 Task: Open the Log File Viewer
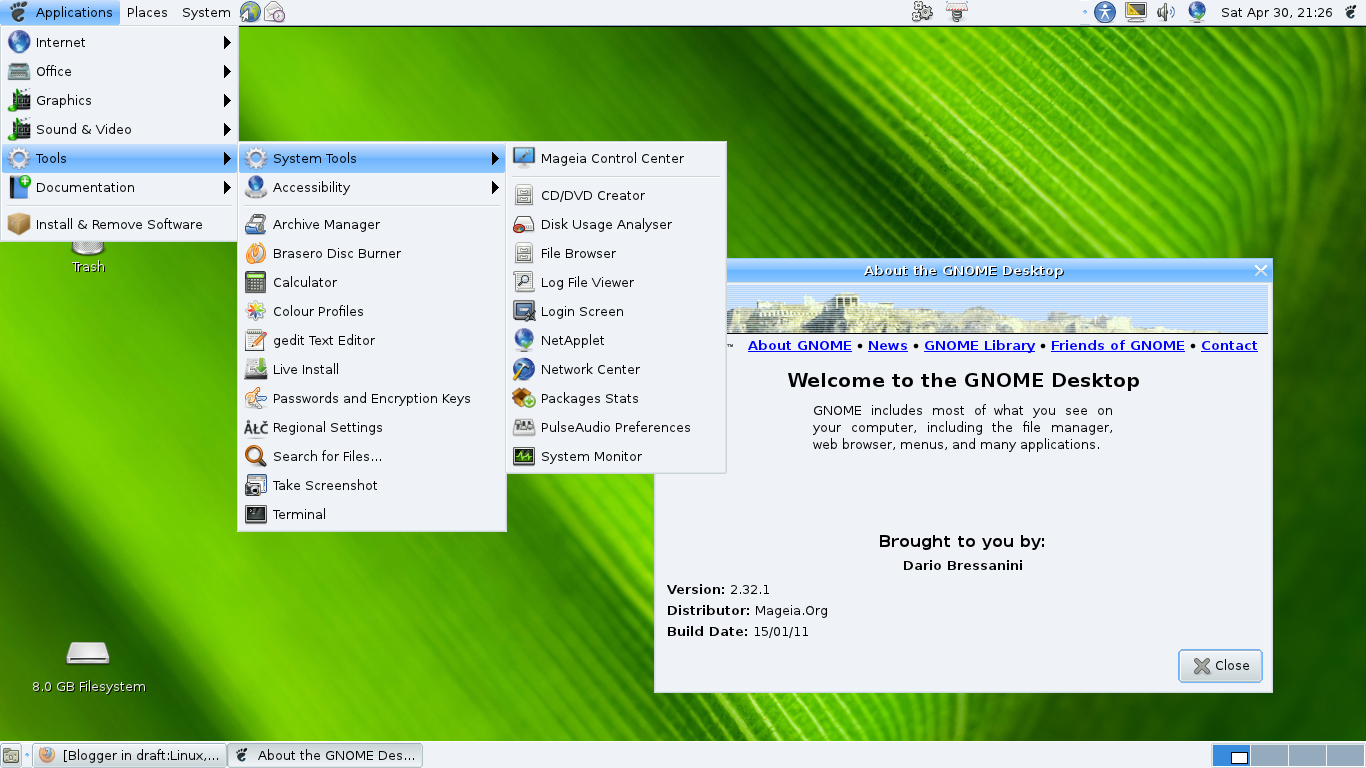(x=586, y=282)
